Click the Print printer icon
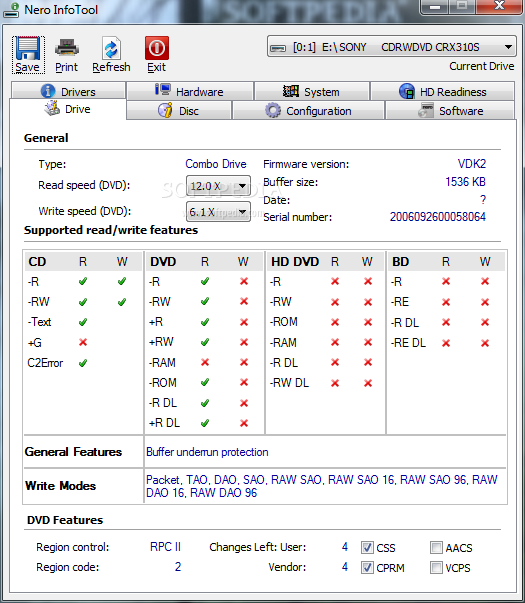 pos(67,48)
